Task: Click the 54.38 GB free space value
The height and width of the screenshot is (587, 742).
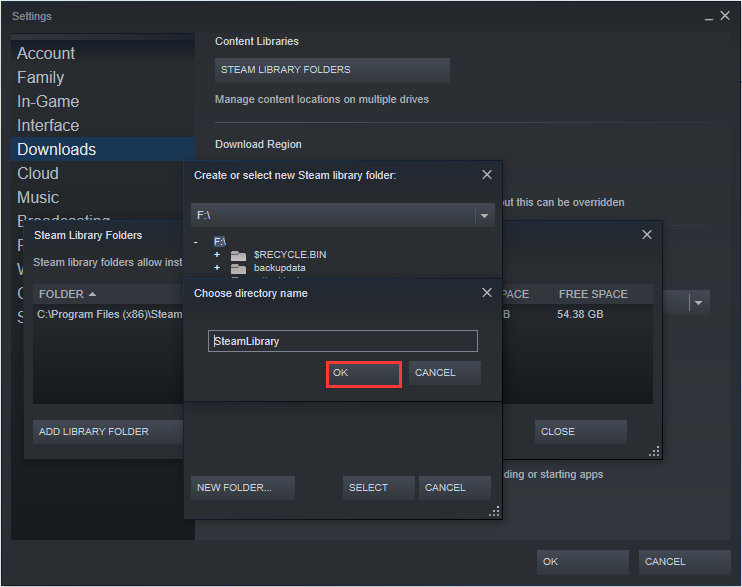Action: point(580,314)
